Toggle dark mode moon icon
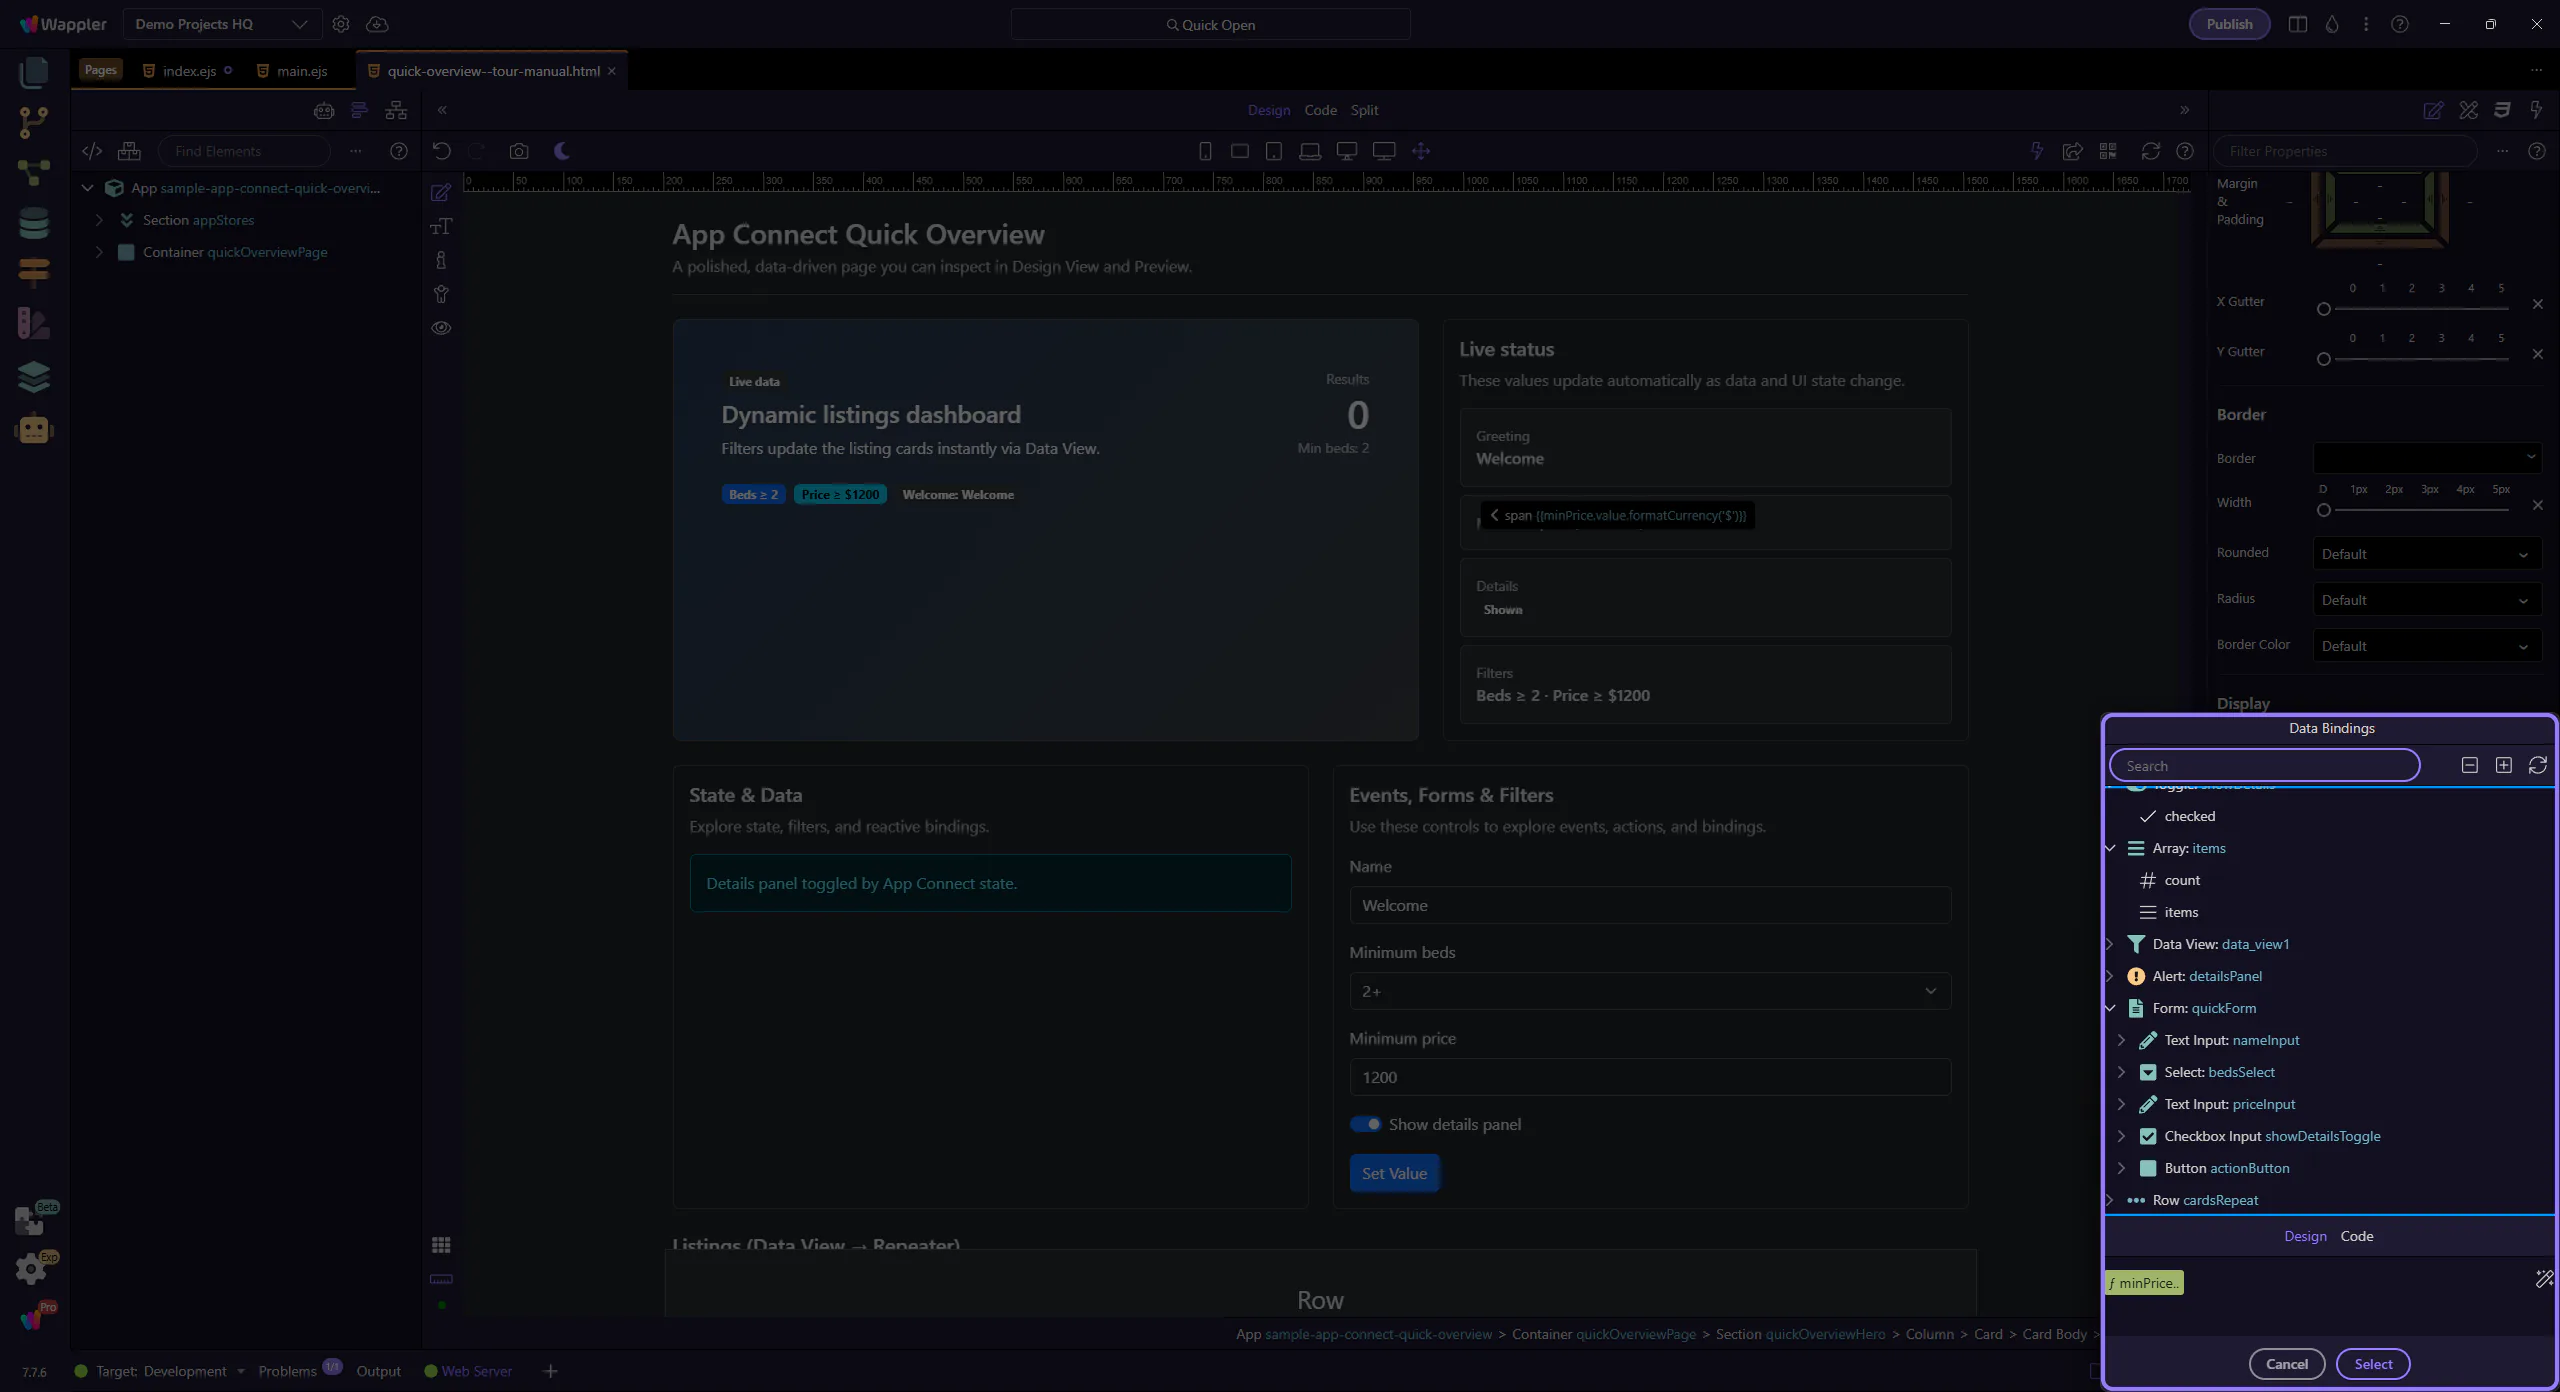This screenshot has width=2560, height=1392. [562, 151]
